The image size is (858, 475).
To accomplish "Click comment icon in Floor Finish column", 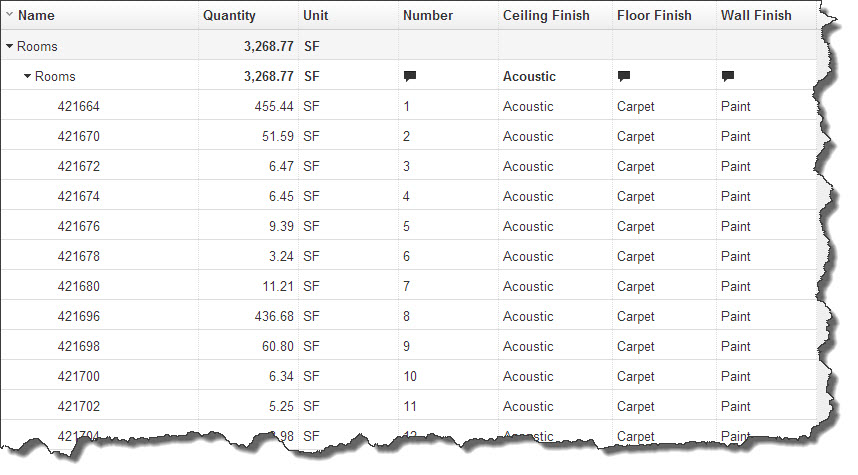I will tap(624, 76).
